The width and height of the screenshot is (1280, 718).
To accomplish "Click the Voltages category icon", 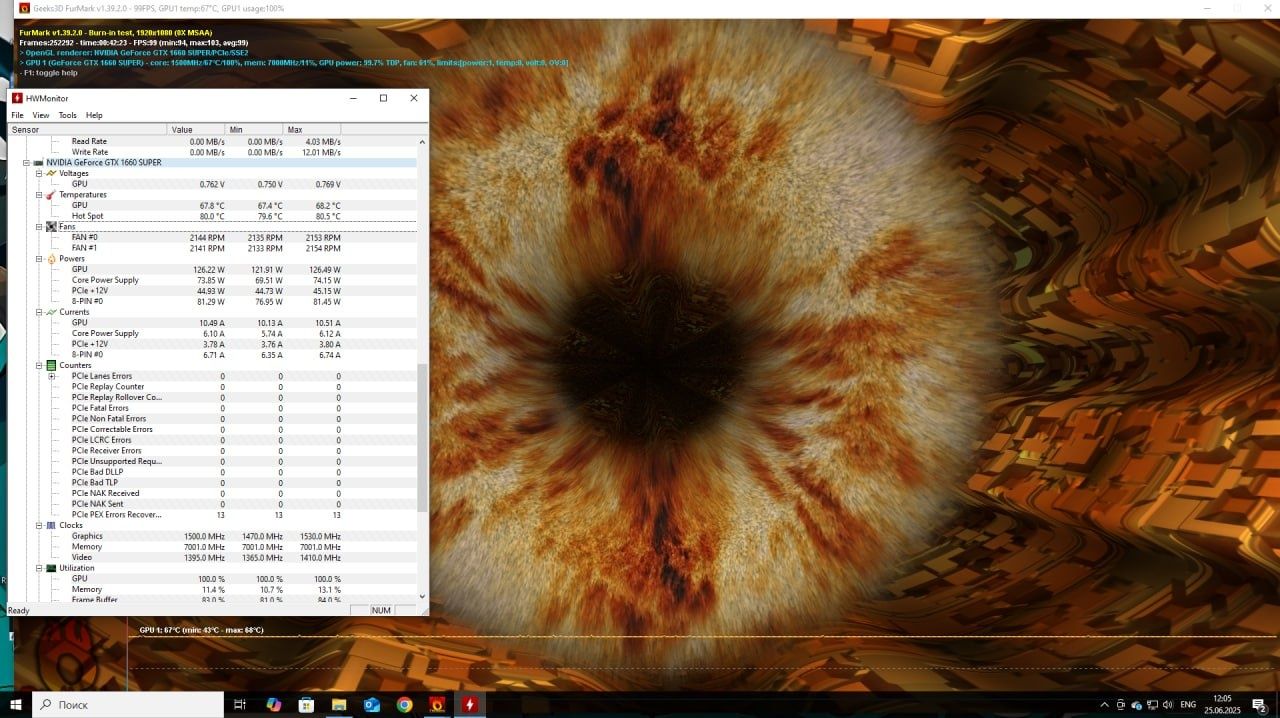I will click(x=51, y=173).
